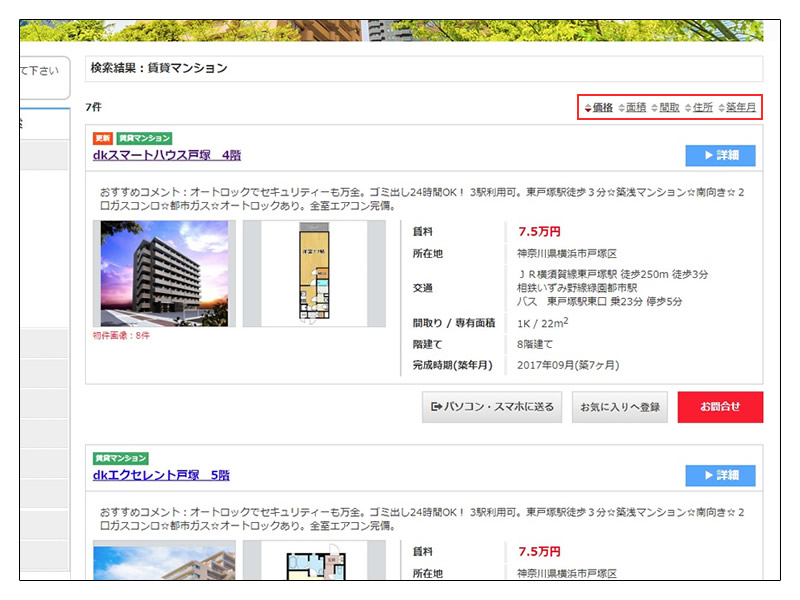This screenshot has height=600, width=800.
Task: Click the first listing's 神奈川県横浜市戸塚区 address
Action: click(567, 254)
